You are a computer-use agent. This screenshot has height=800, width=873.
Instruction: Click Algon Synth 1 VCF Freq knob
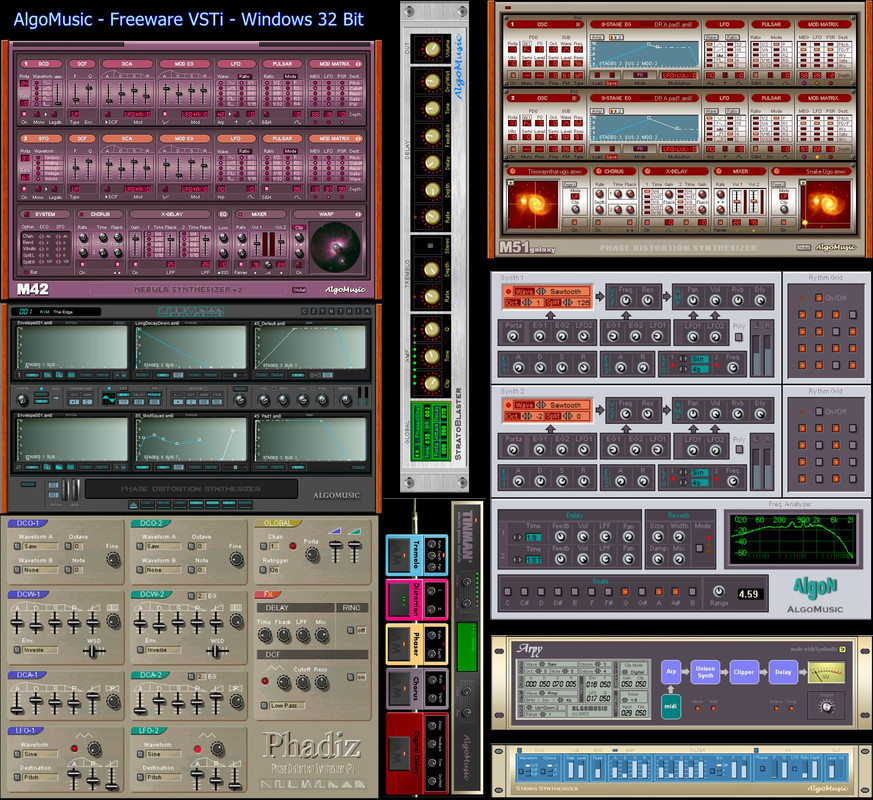click(626, 301)
